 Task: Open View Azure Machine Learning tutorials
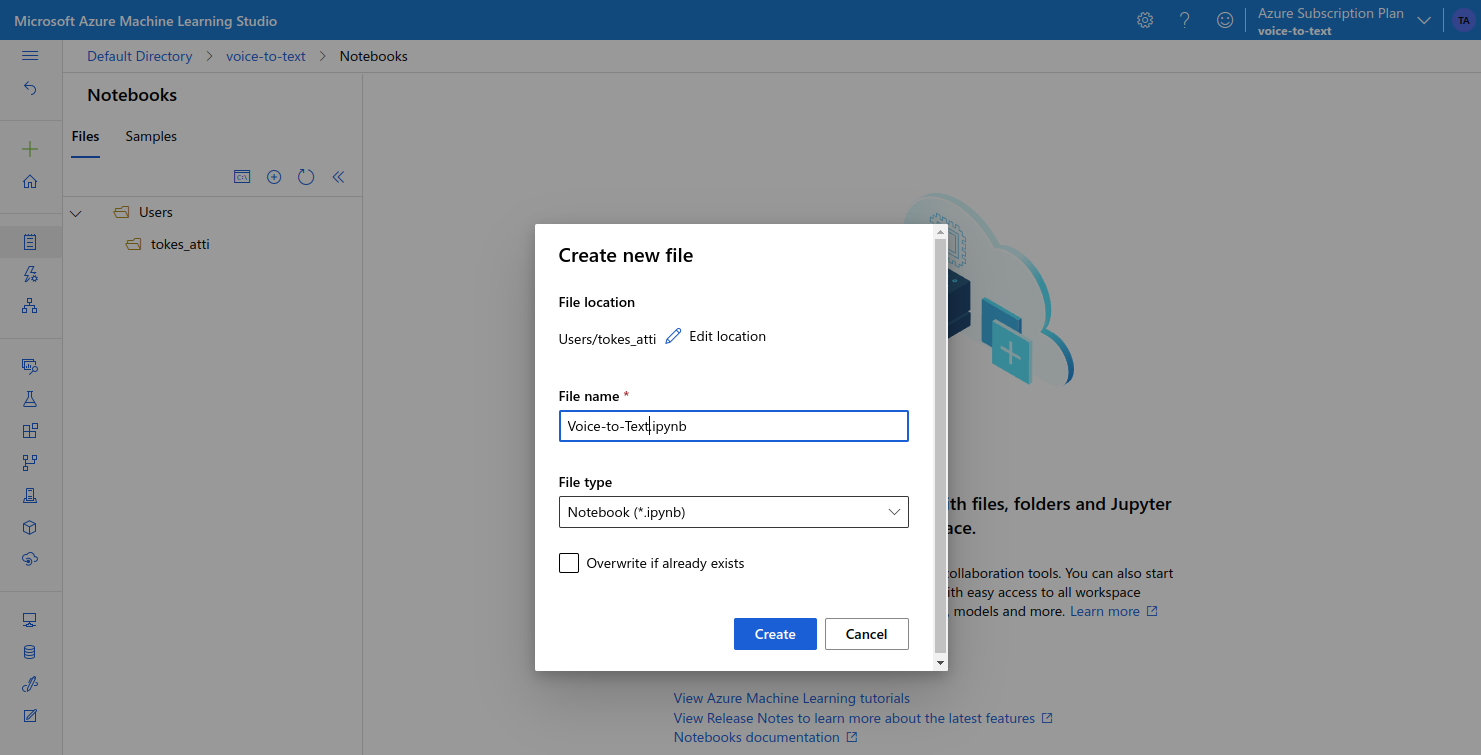click(x=792, y=699)
